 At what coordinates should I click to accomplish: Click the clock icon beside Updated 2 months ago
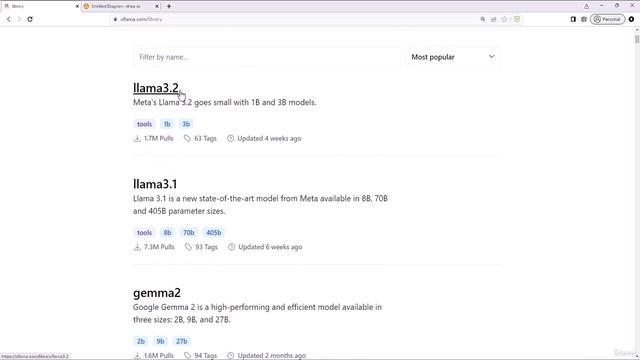(231, 356)
